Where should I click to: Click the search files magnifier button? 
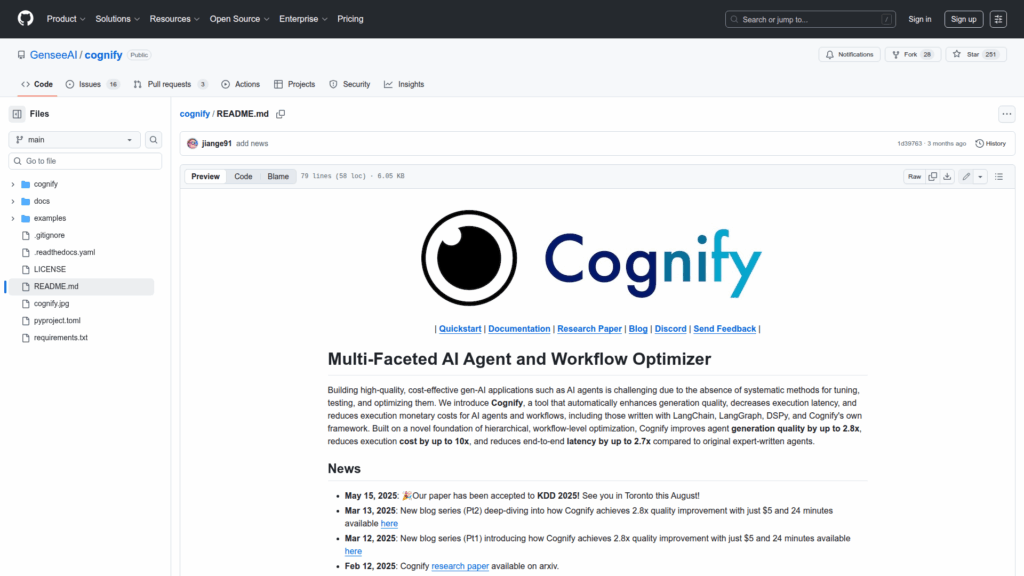[154, 140]
